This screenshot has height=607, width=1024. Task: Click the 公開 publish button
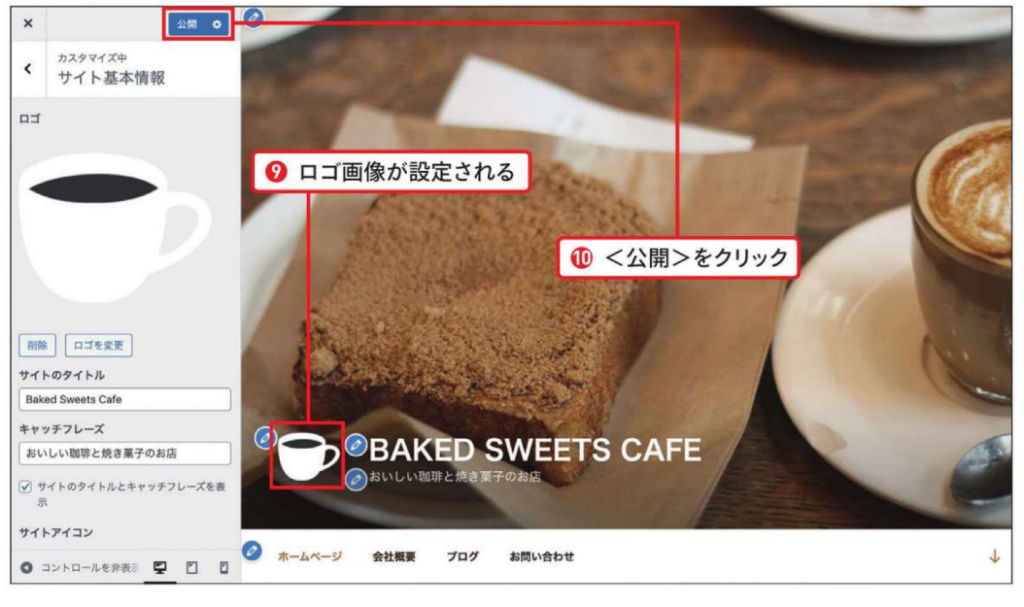[x=187, y=24]
